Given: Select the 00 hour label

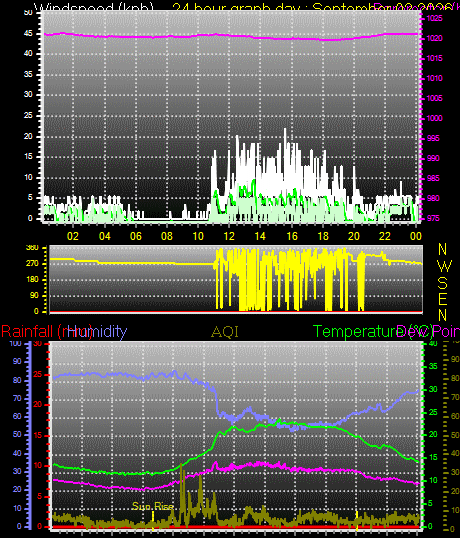Looking at the screenshot, I should pos(416,236).
